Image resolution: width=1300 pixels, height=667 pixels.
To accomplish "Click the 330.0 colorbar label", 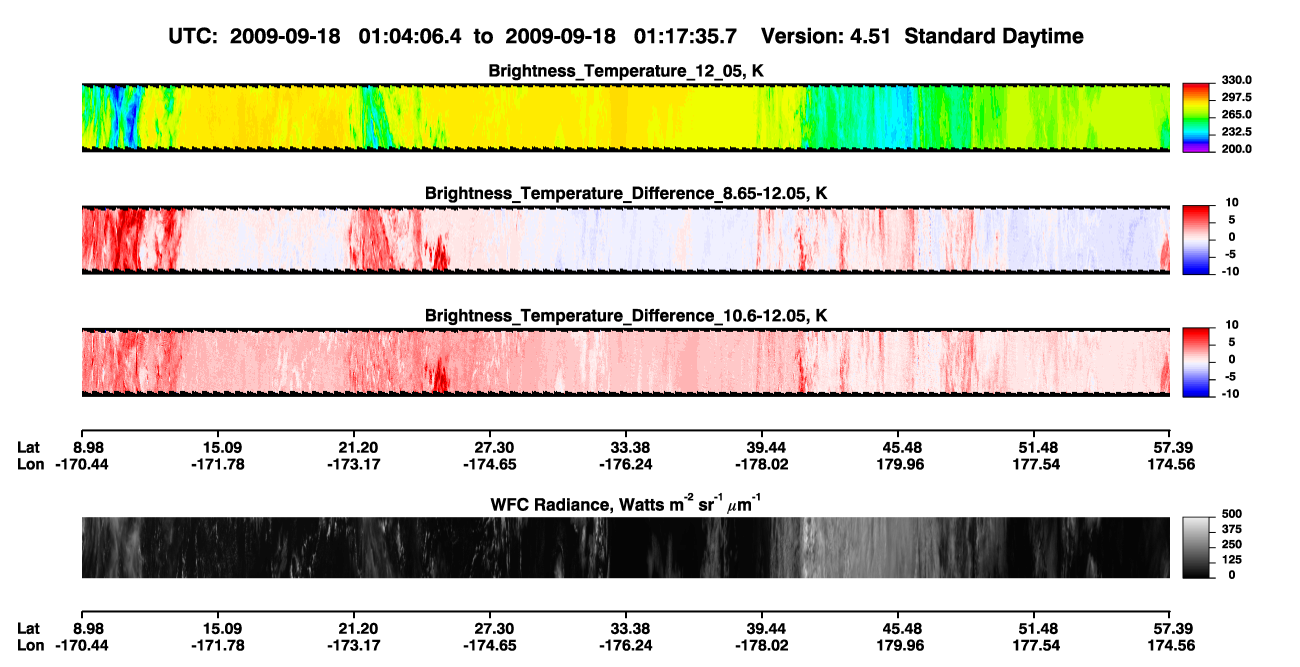I will [x=1238, y=80].
